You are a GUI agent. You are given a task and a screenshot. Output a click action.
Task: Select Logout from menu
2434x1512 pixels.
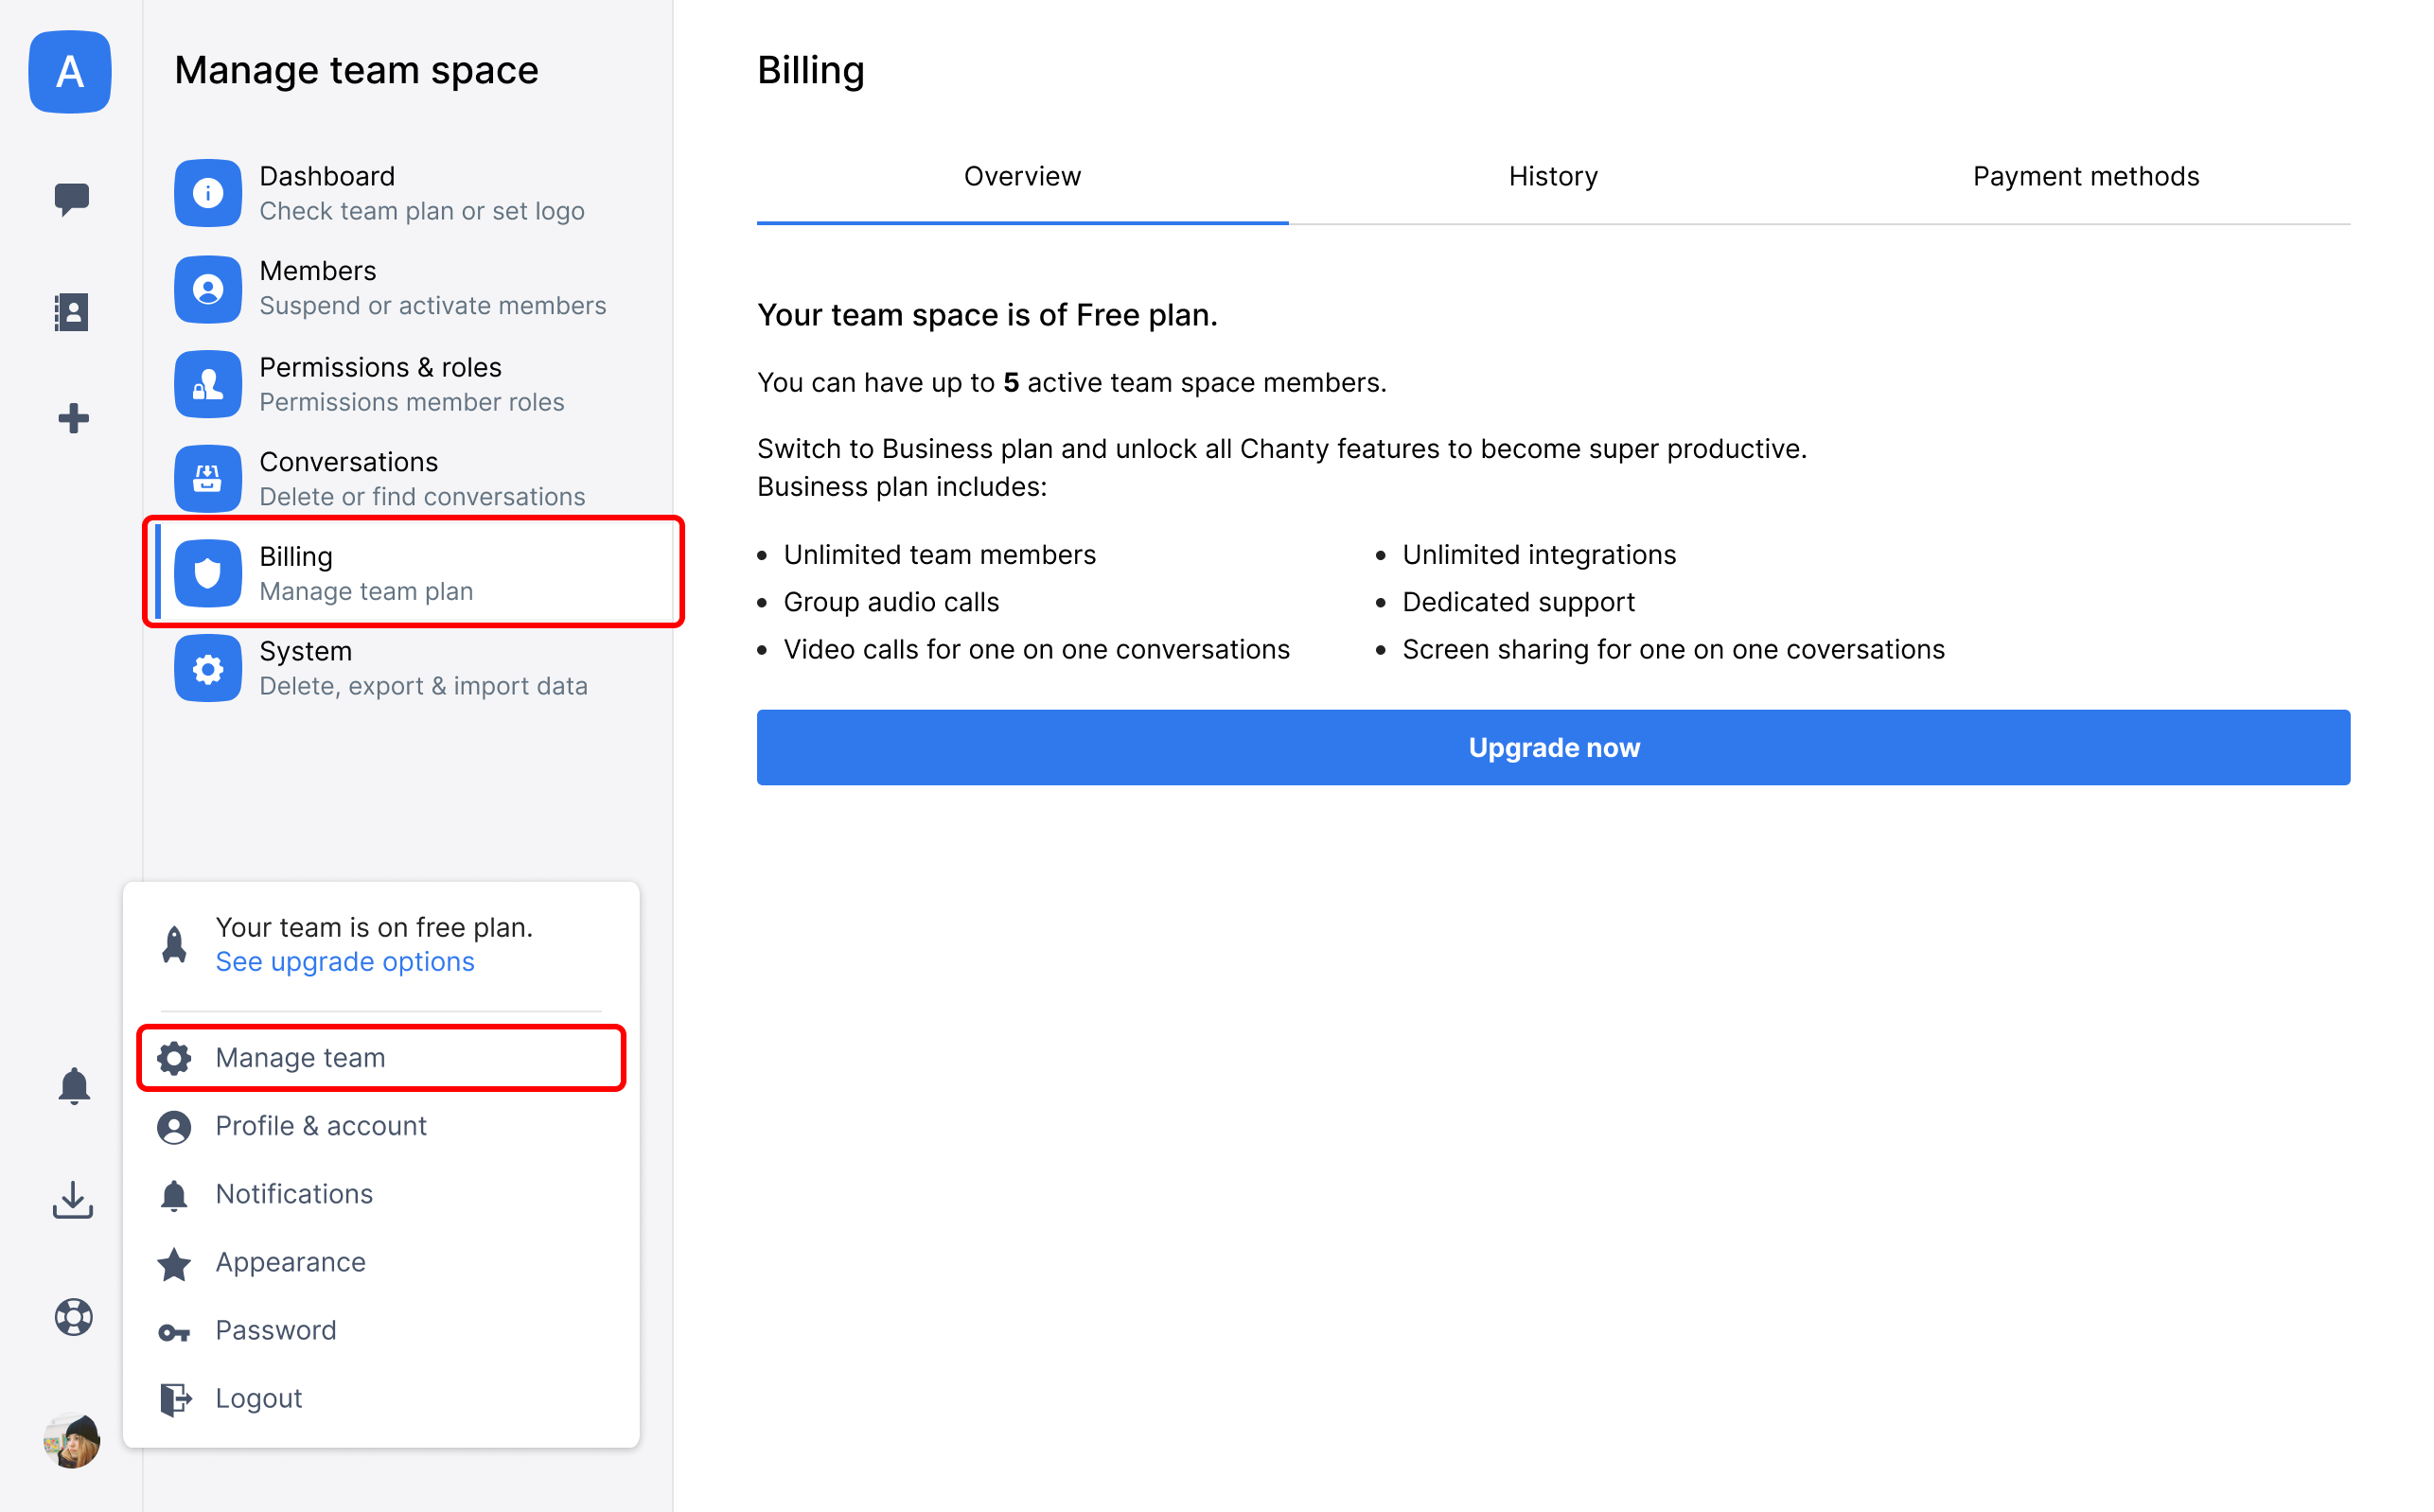(257, 1397)
